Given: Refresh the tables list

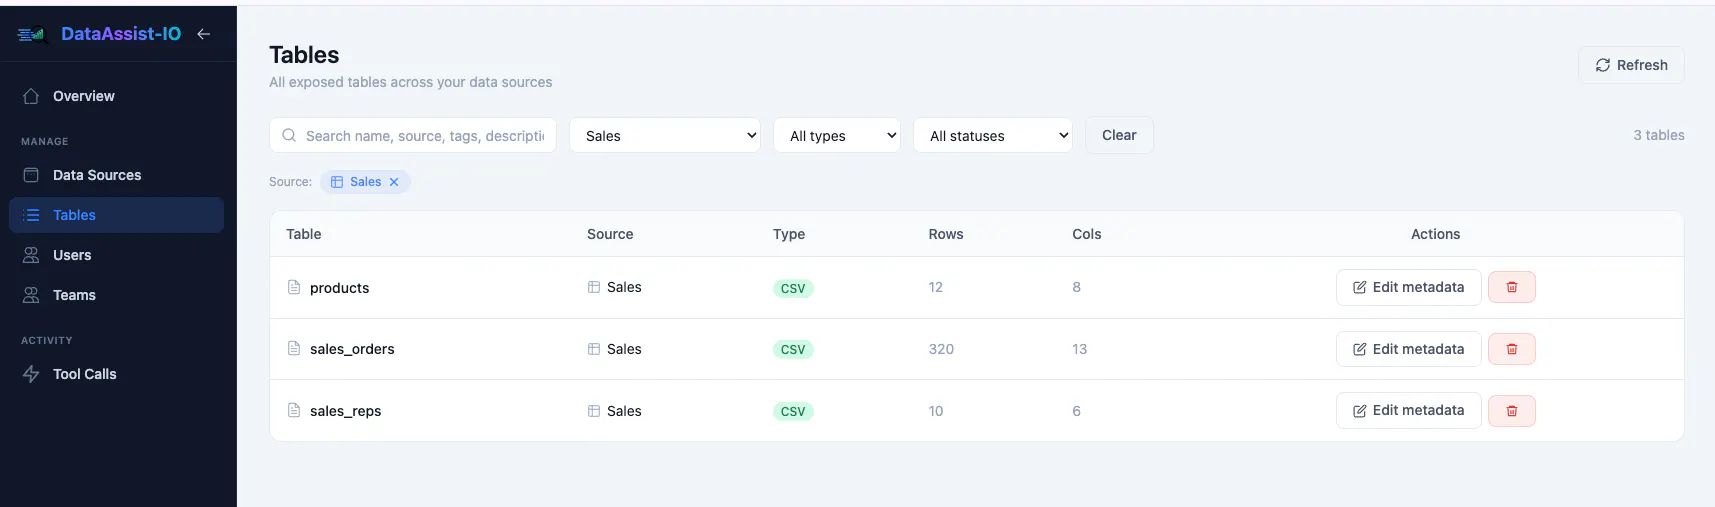Looking at the screenshot, I should pos(1631,65).
